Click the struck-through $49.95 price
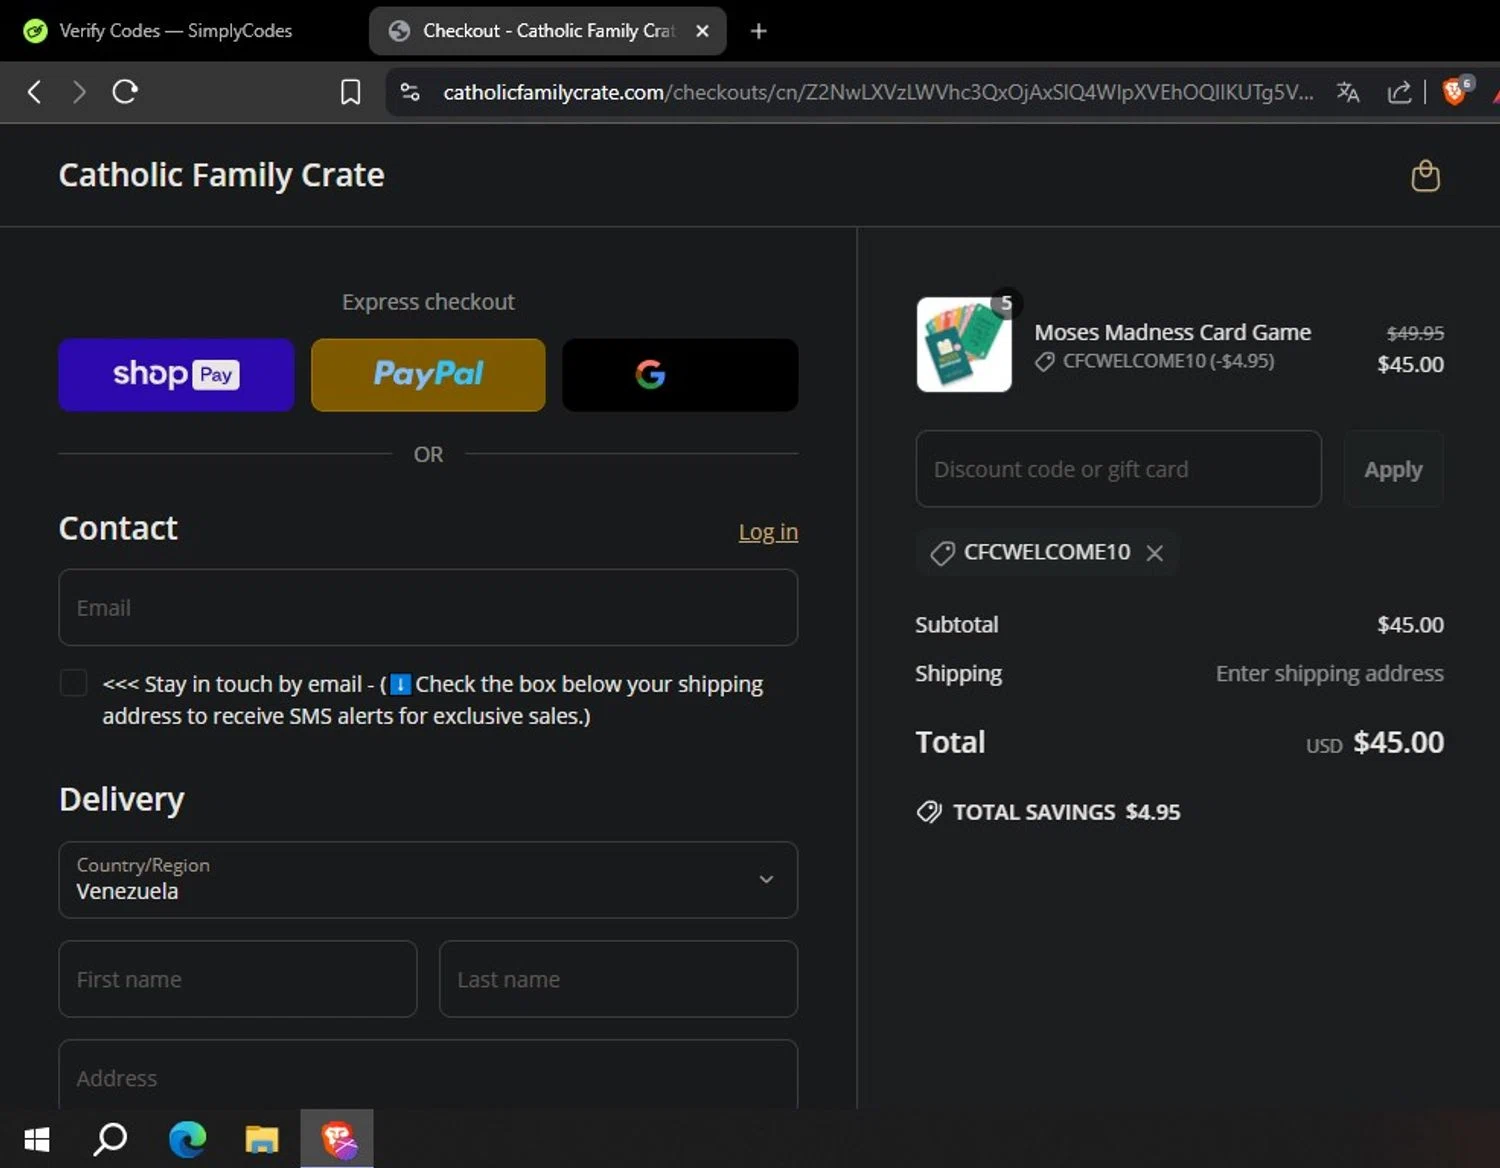The image size is (1500, 1168). 1415,333
